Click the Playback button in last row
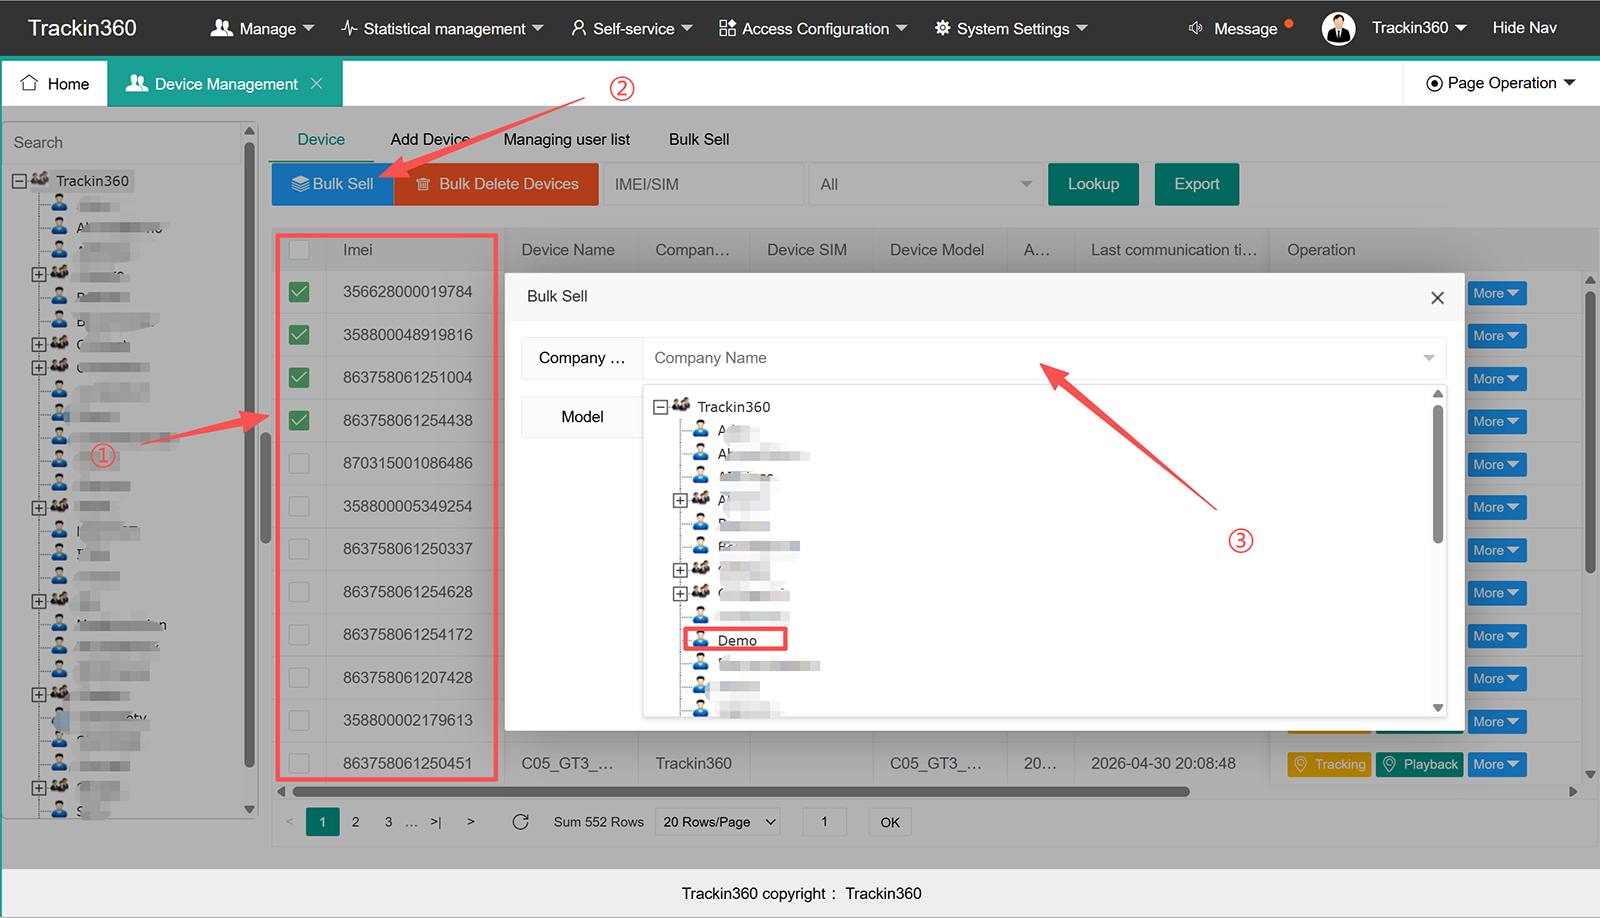The height and width of the screenshot is (918, 1600). (x=1419, y=764)
